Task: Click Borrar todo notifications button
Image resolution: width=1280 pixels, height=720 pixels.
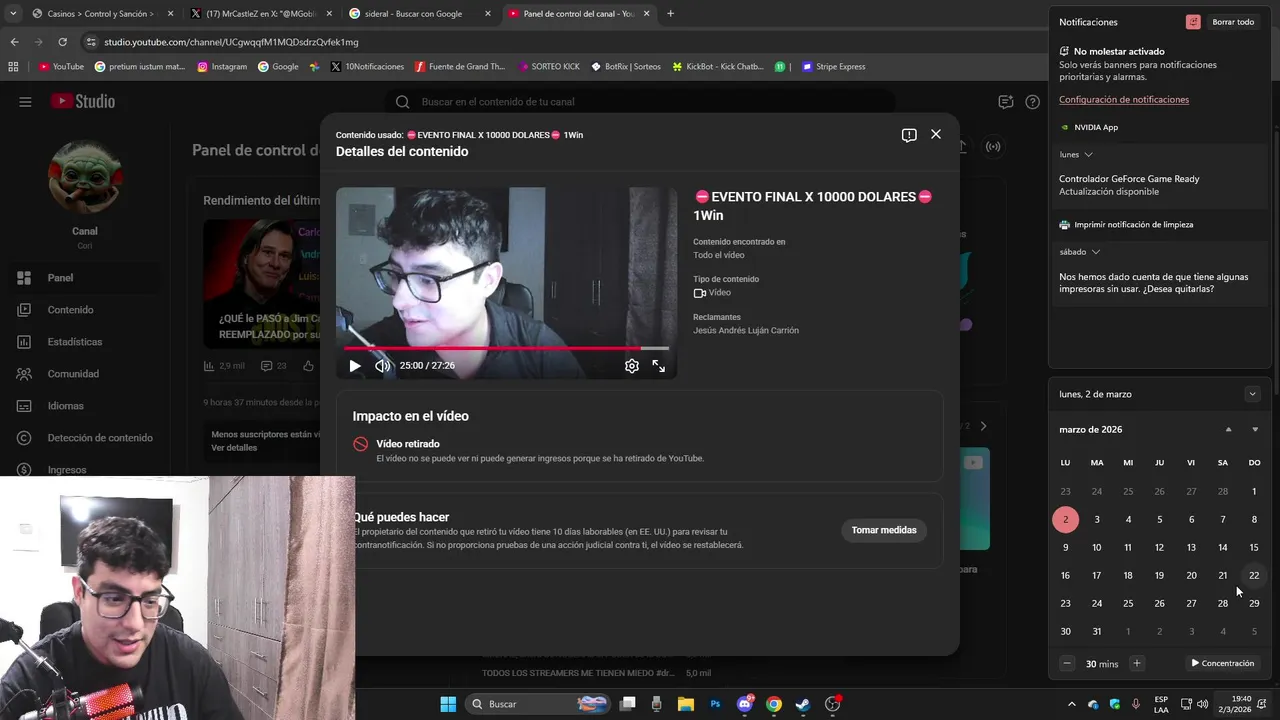Action: [x=1232, y=22]
